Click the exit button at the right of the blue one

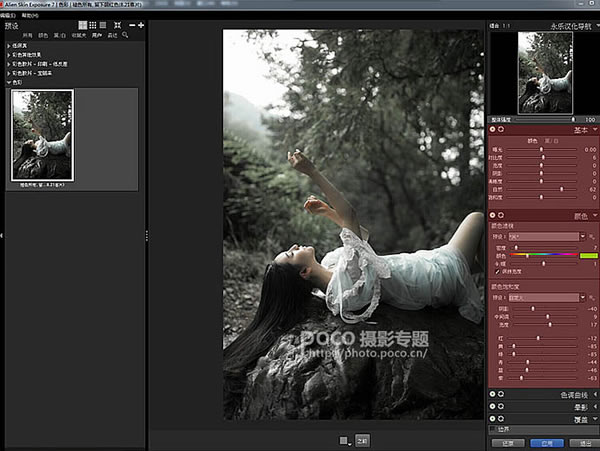tap(585, 443)
